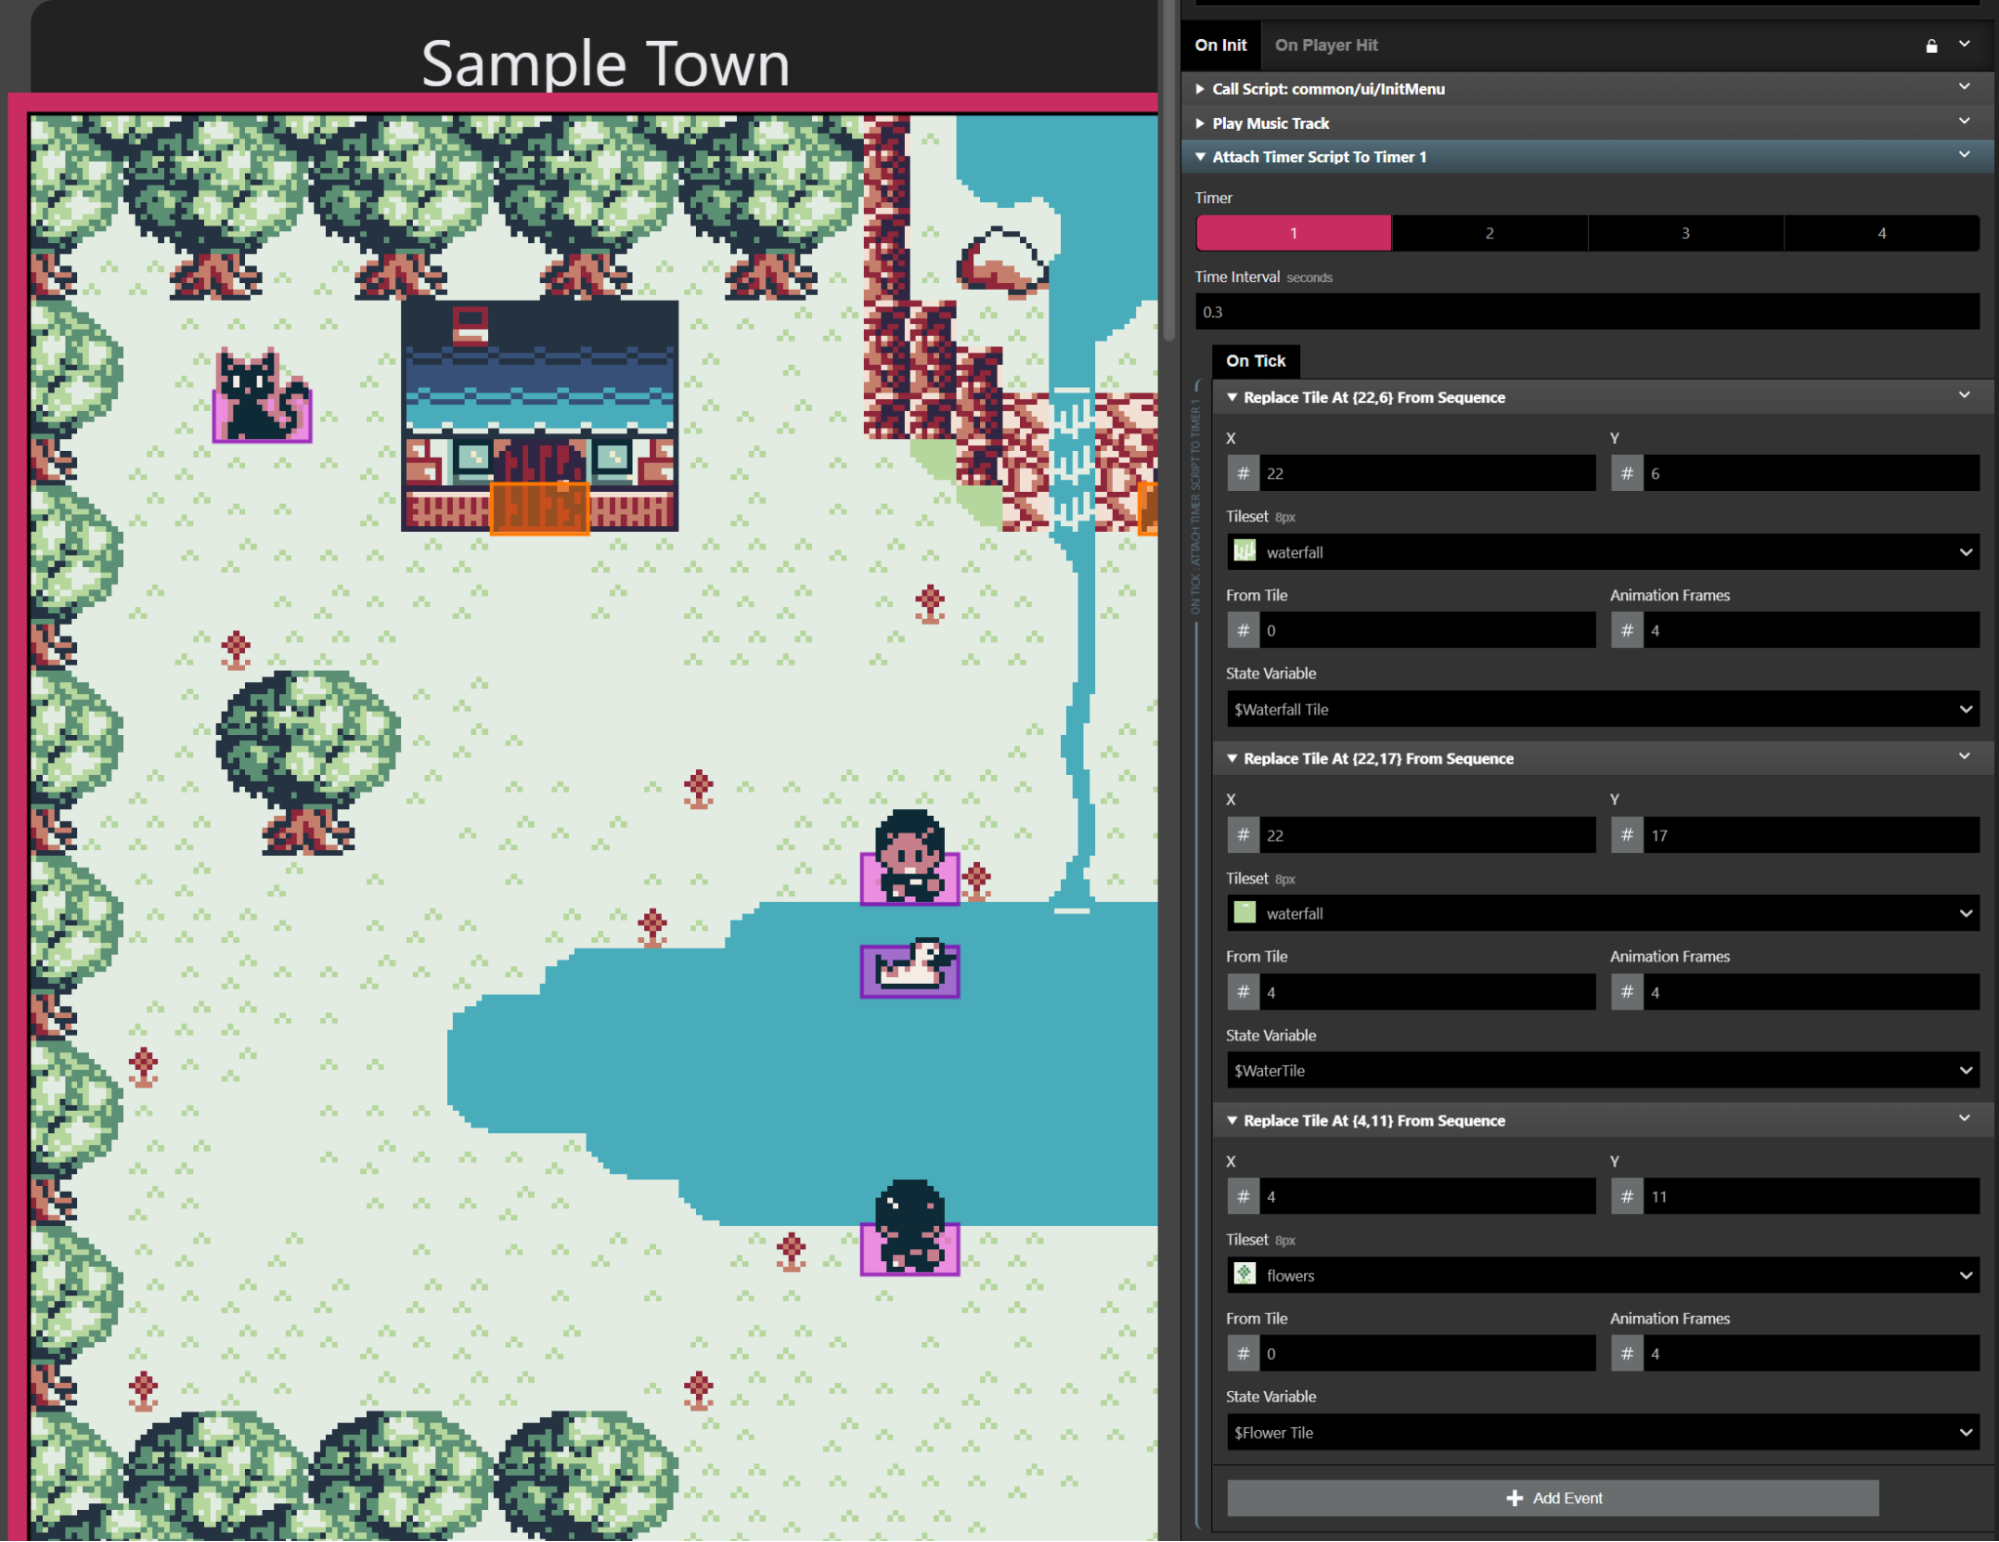Expand the Play Music Track event
1999x1542 pixels.
pos(1200,123)
